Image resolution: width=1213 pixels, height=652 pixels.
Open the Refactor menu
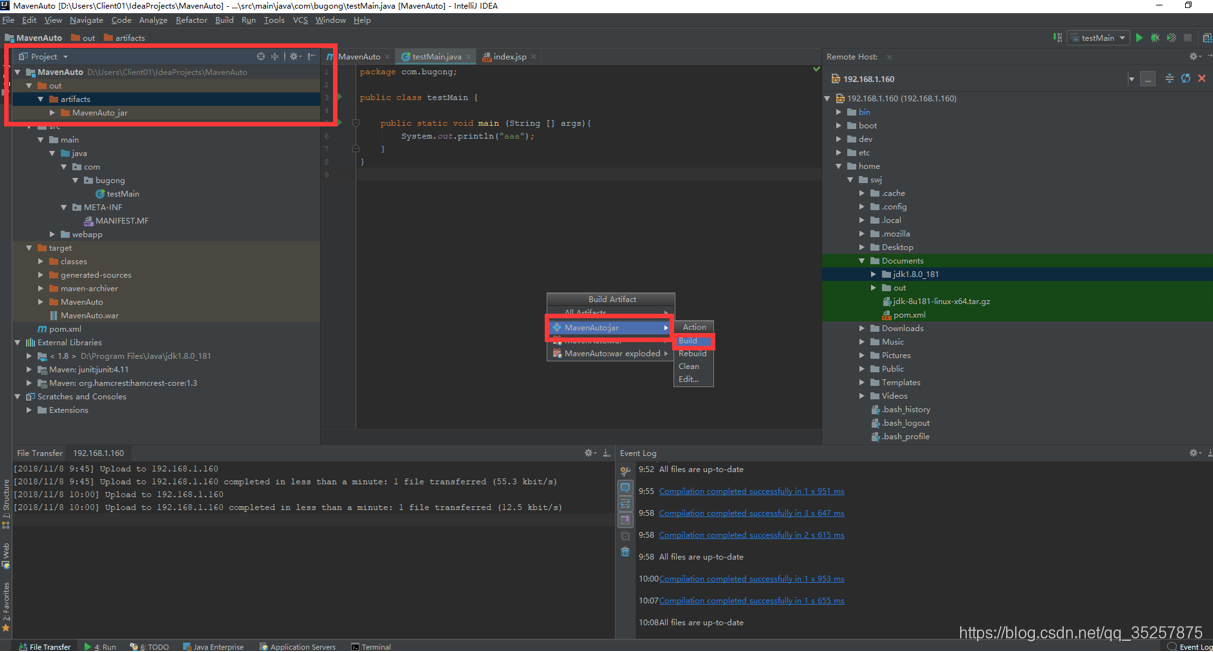point(191,20)
